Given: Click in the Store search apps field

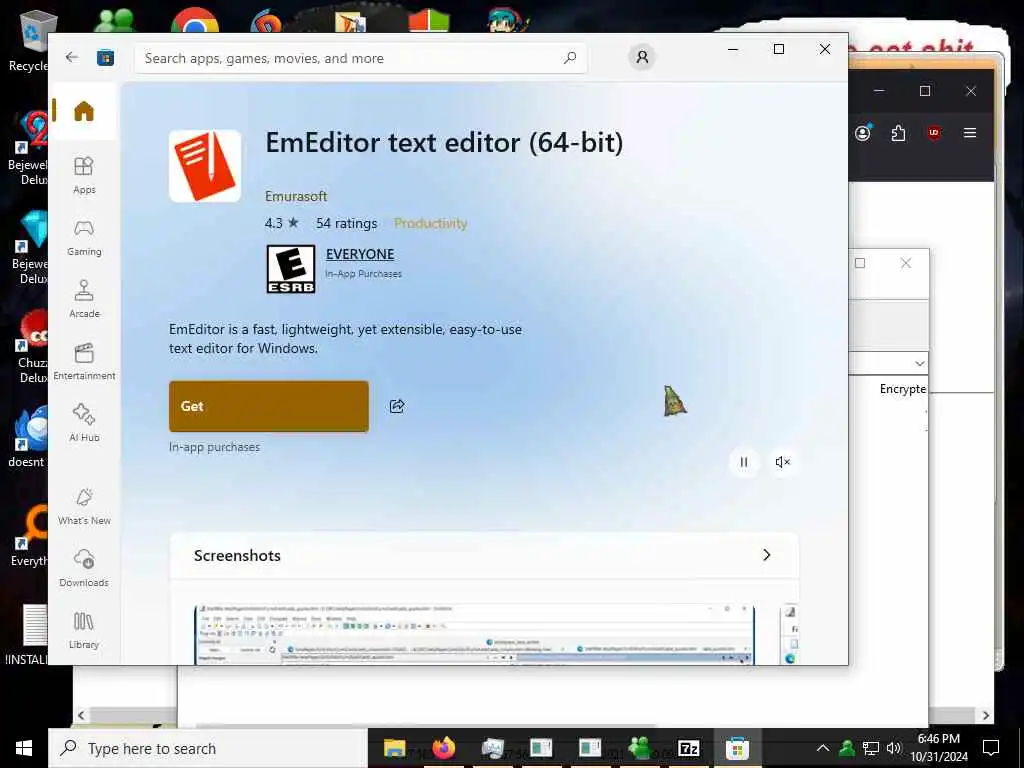Looking at the screenshot, I should pos(360,58).
